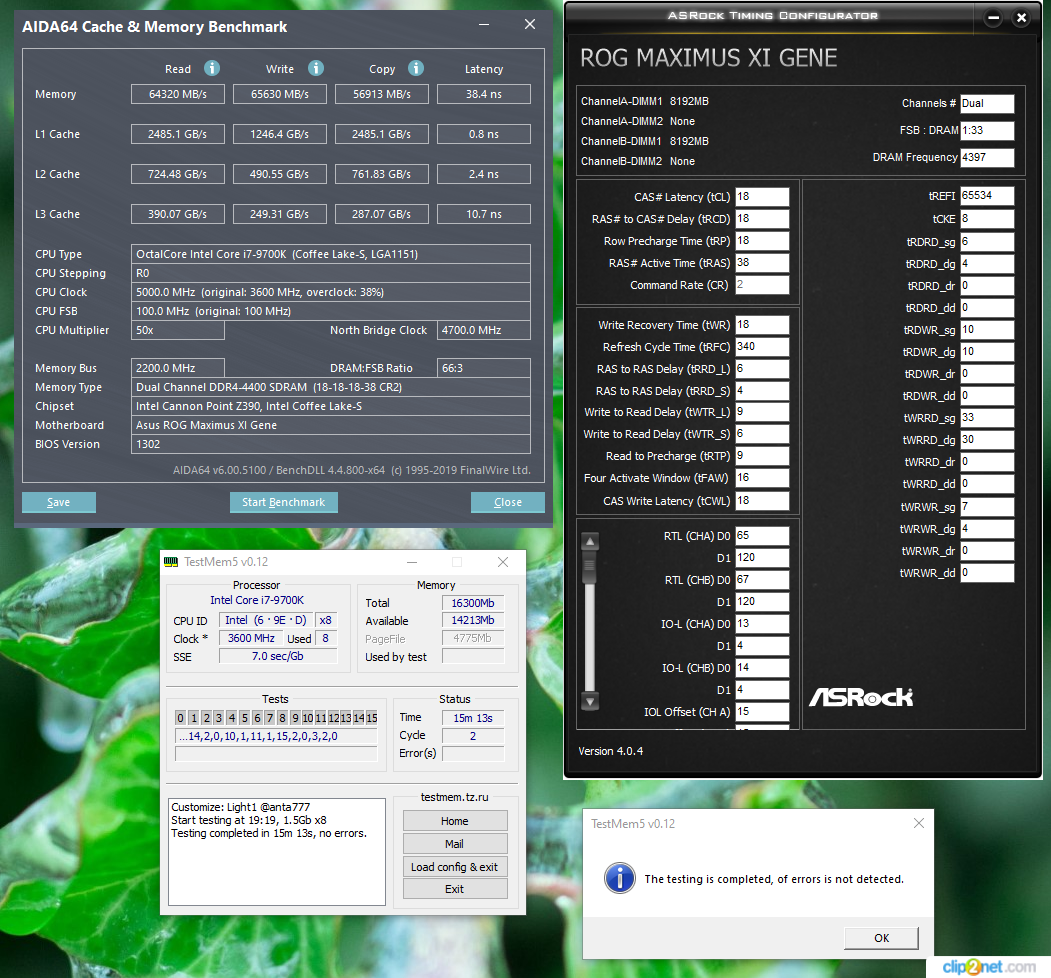1051x978 pixels.
Task: Click the IOL Offset (CH A) field
Action: point(762,712)
